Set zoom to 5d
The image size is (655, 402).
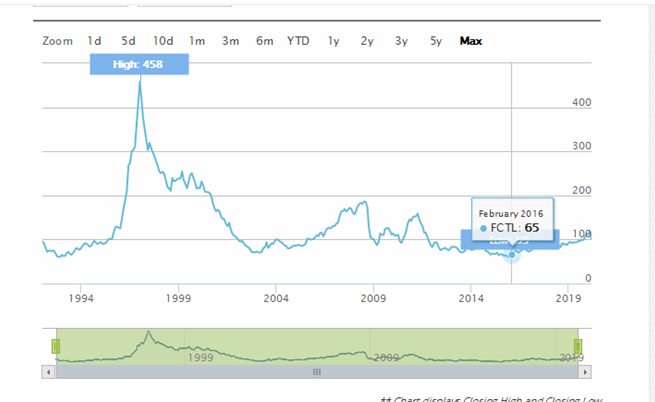[128, 41]
